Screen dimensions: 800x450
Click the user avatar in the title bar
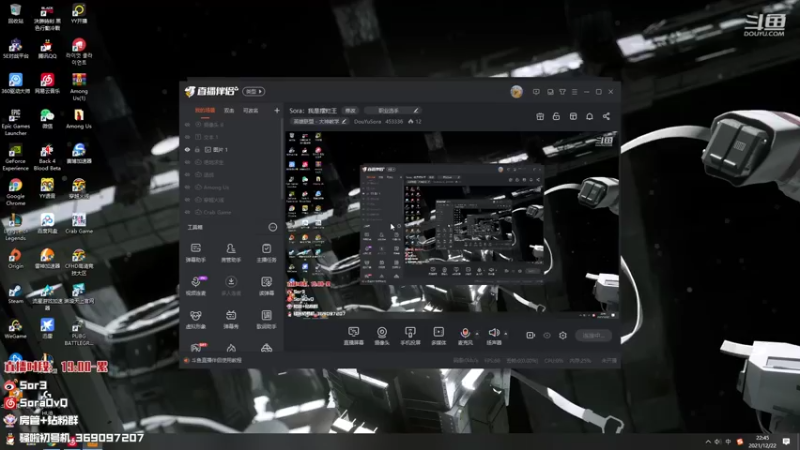pos(516,92)
